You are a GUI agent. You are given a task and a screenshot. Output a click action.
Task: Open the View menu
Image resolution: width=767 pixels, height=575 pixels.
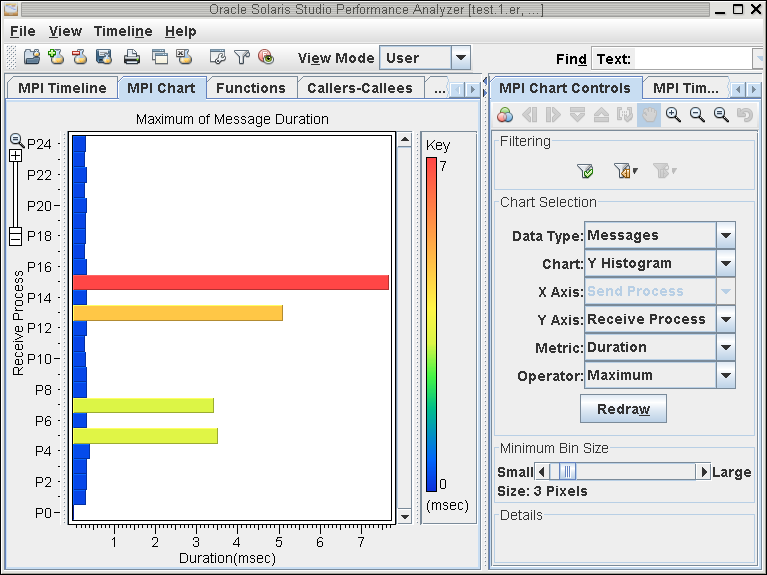(x=65, y=31)
